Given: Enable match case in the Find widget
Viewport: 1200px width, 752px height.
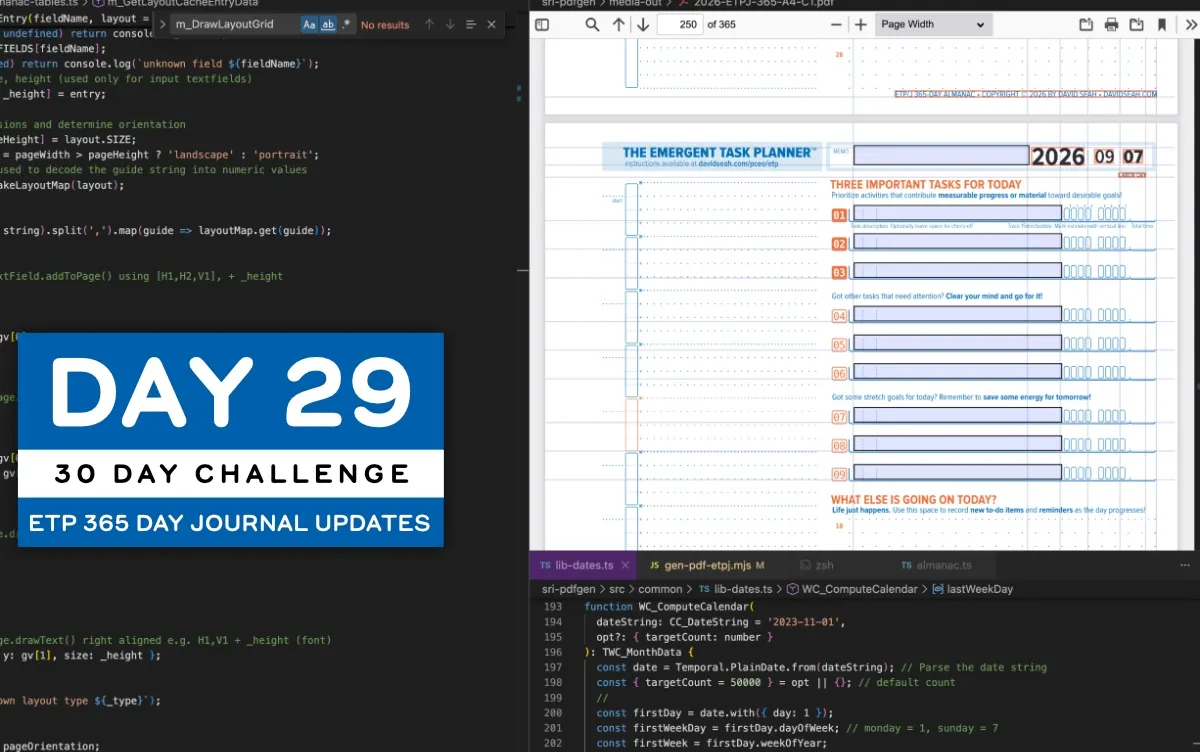Looking at the screenshot, I should click(x=308, y=24).
